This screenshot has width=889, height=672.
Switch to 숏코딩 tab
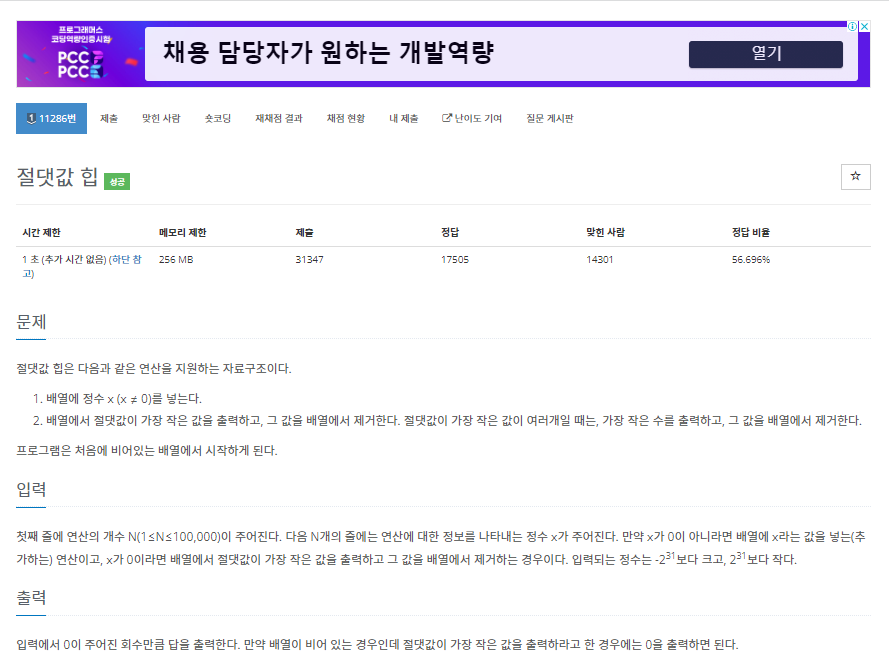pyautogui.click(x=218, y=119)
